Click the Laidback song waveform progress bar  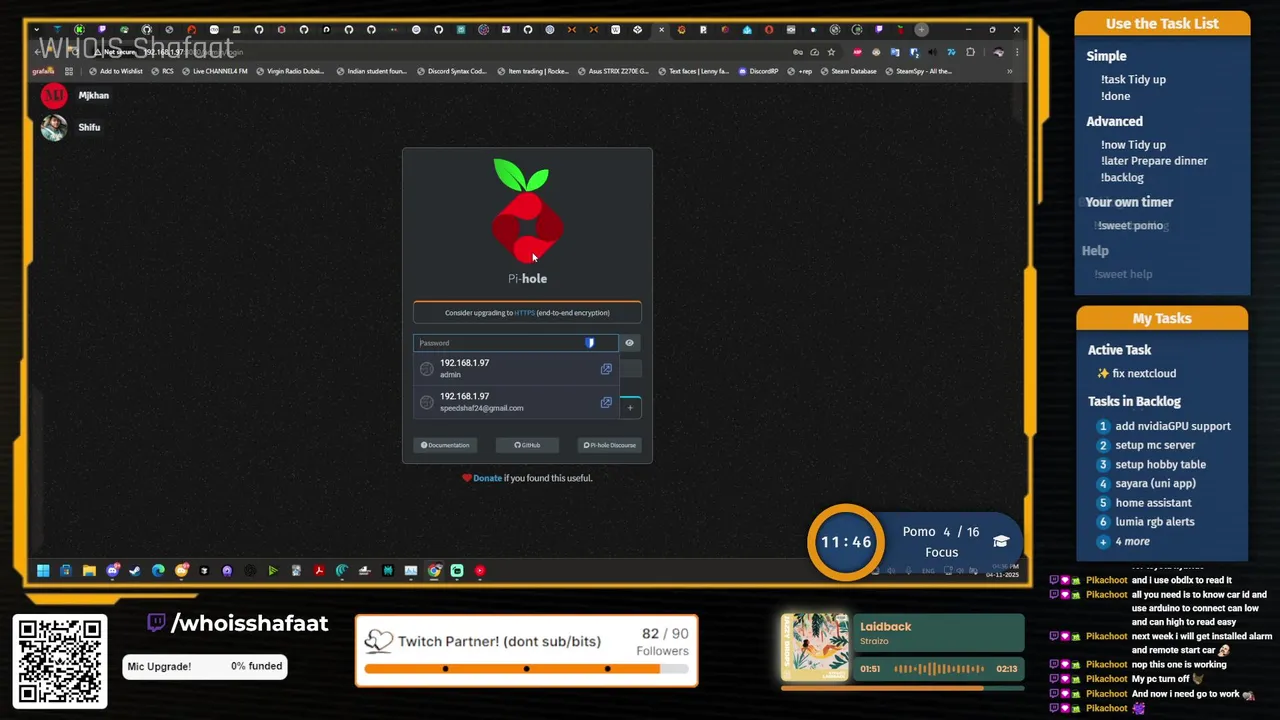click(x=940, y=669)
